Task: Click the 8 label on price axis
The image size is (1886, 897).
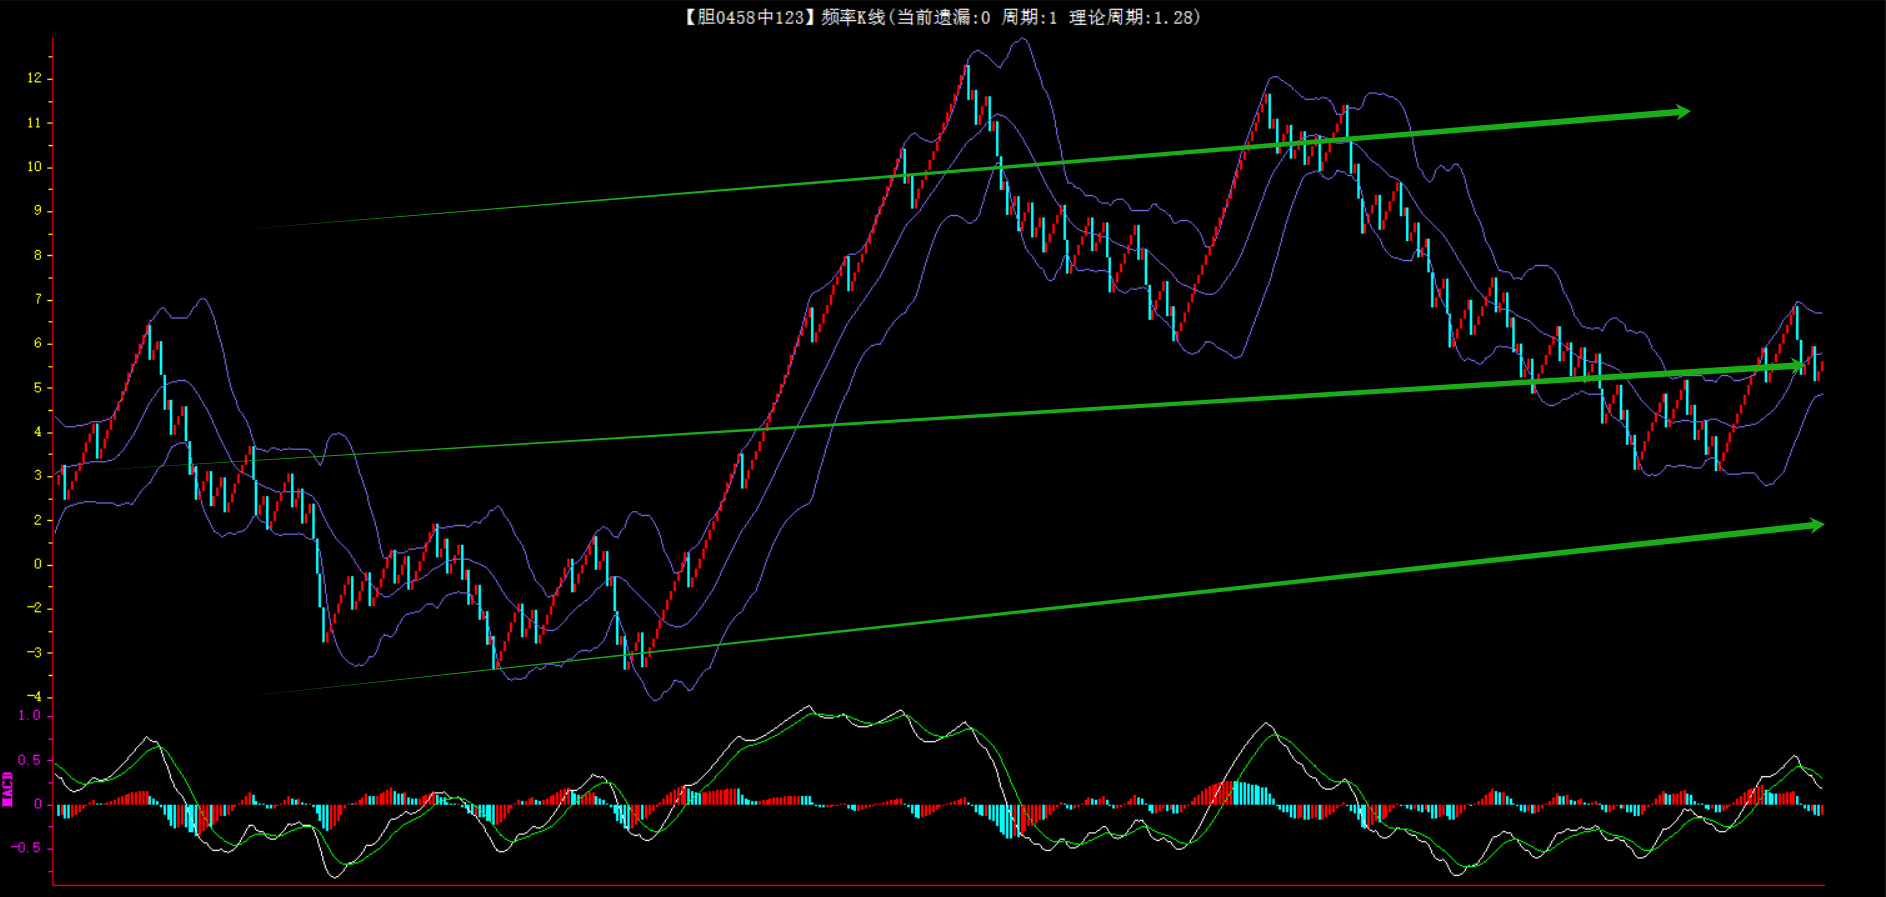Action: coord(38,255)
